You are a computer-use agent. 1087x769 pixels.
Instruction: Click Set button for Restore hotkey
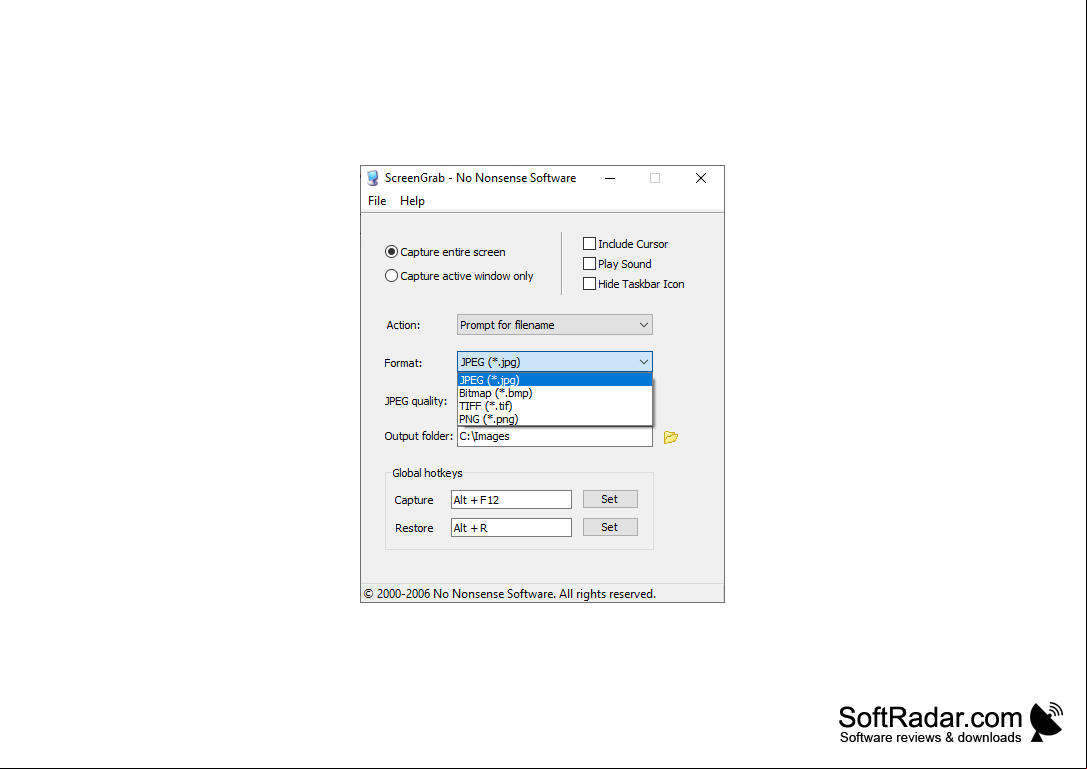click(610, 527)
